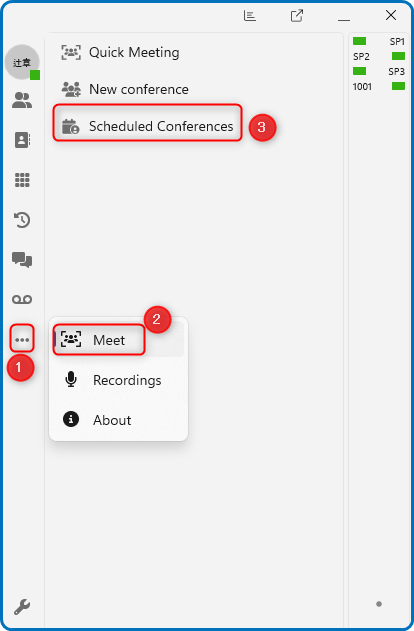Open the address book icon
Viewport: 414px width, 631px height.
click(x=22, y=140)
